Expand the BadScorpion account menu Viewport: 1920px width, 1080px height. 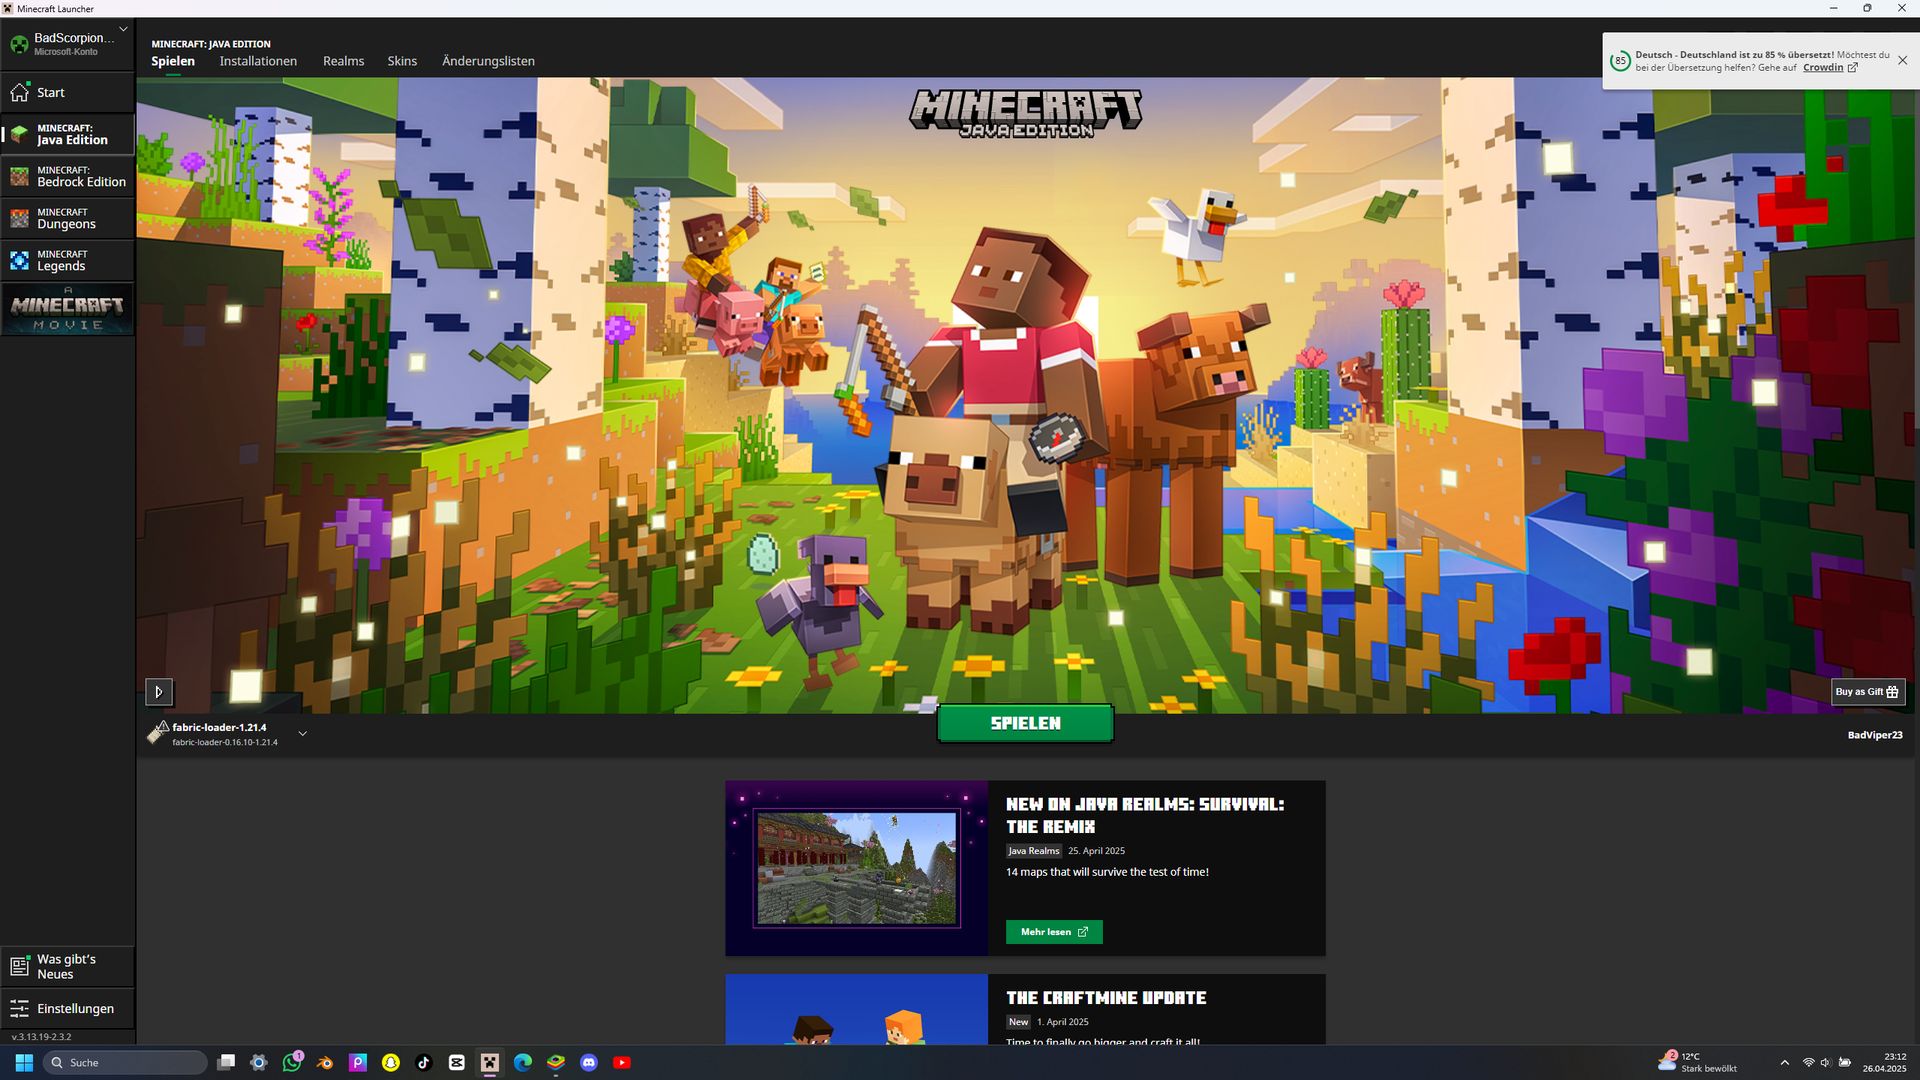click(123, 30)
